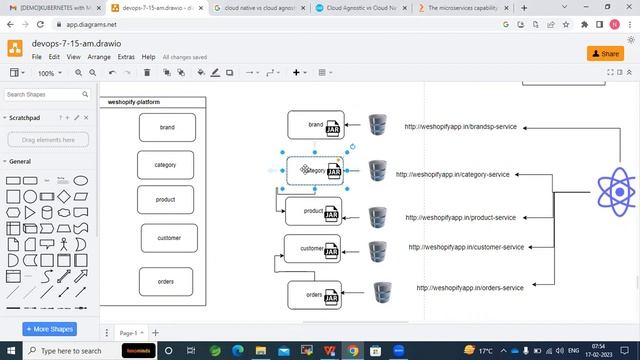Pick the cloud shape in General
The width and height of the screenshot is (640, 360).
point(64,212)
